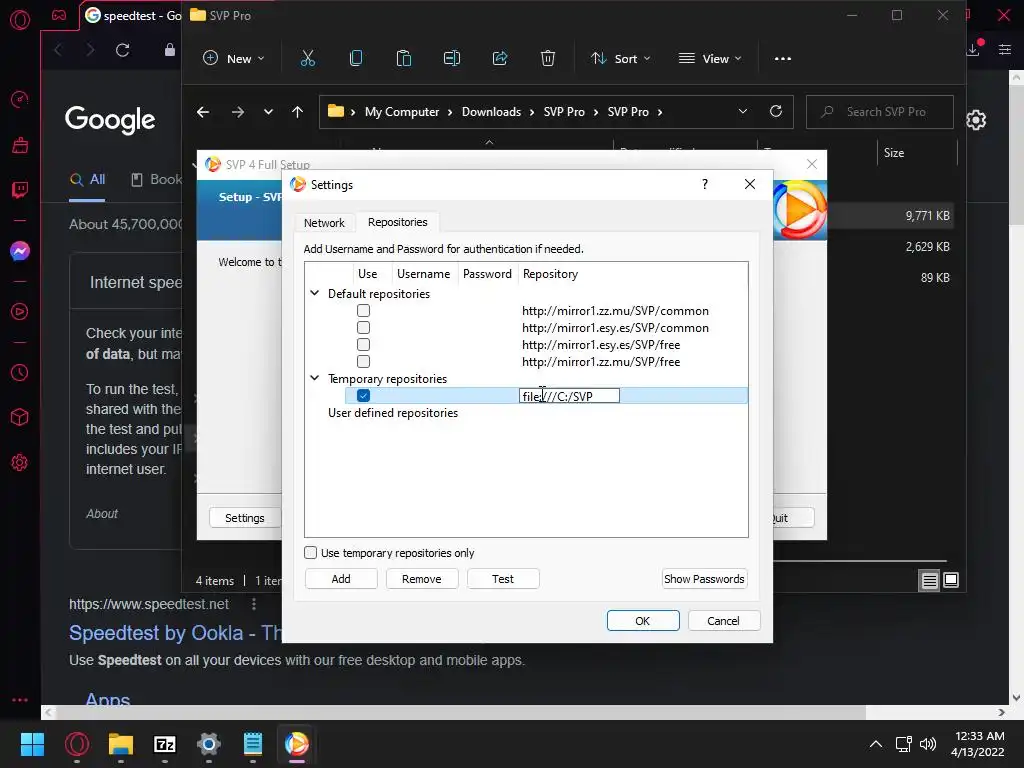Confirm the Settings dialog with OK
The height and width of the screenshot is (768, 1024).
click(643, 620)
